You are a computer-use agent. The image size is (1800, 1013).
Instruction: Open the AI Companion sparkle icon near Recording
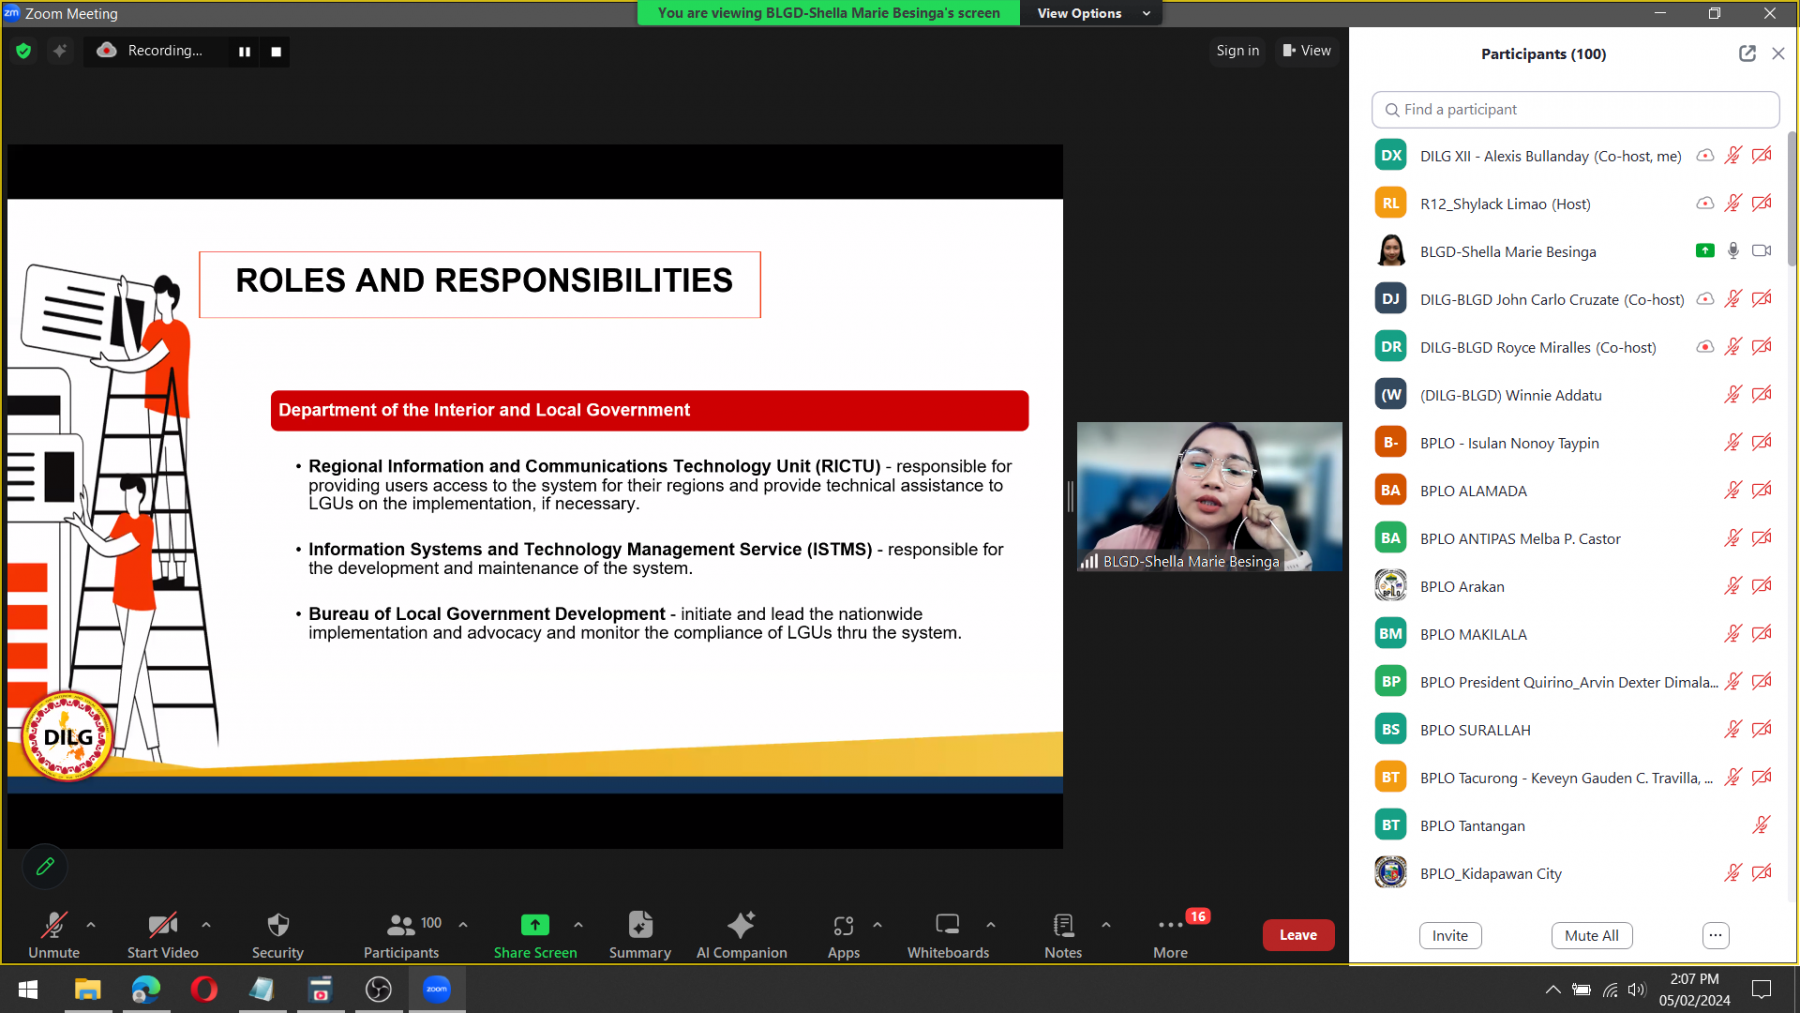(x=60, y=51)
